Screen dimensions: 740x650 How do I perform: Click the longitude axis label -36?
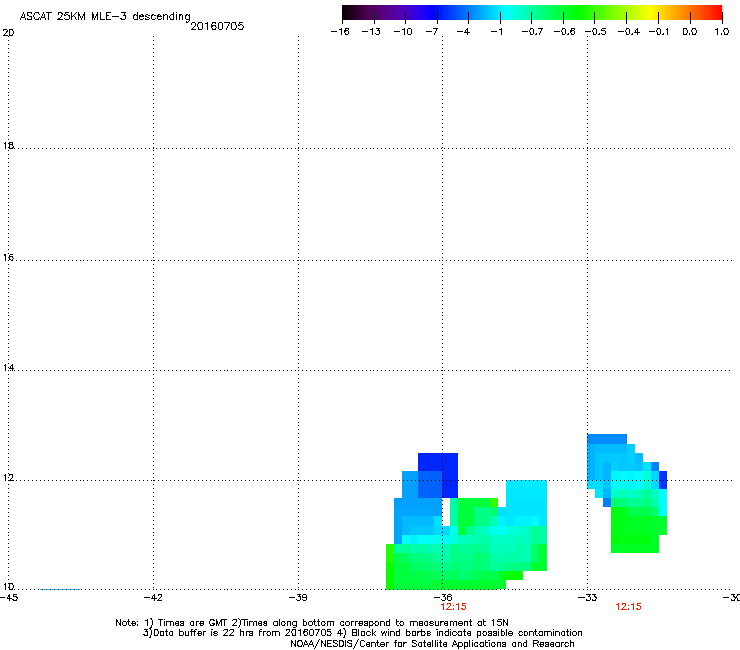point(443,598)
